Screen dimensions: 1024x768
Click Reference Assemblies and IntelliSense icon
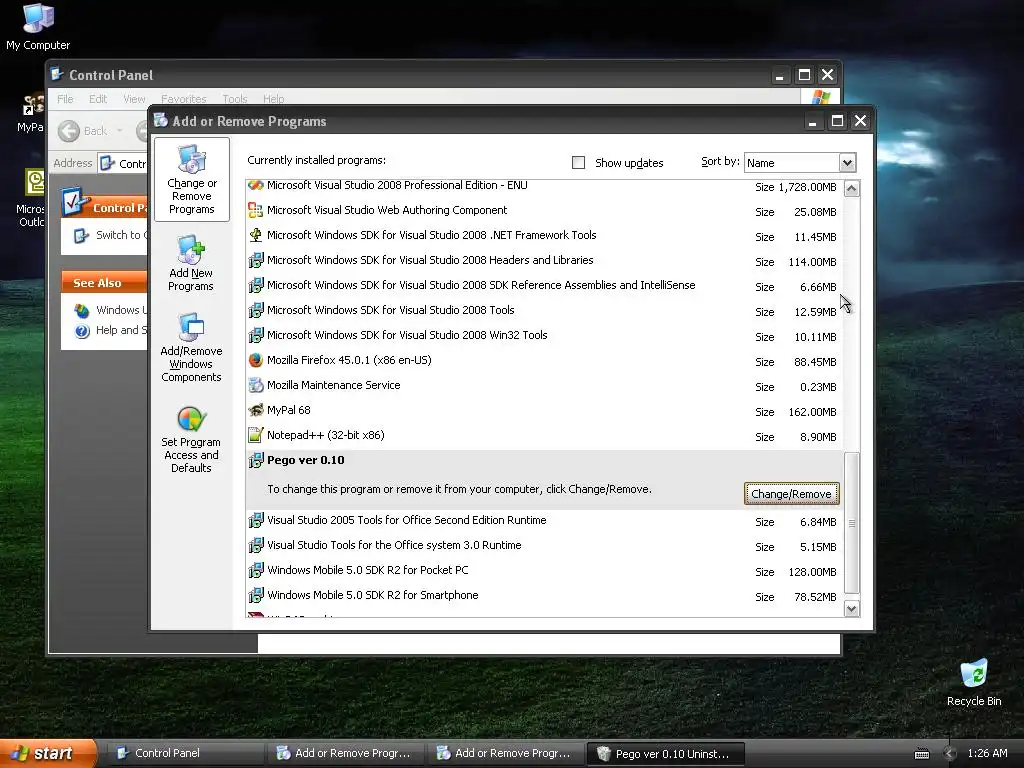256,285
